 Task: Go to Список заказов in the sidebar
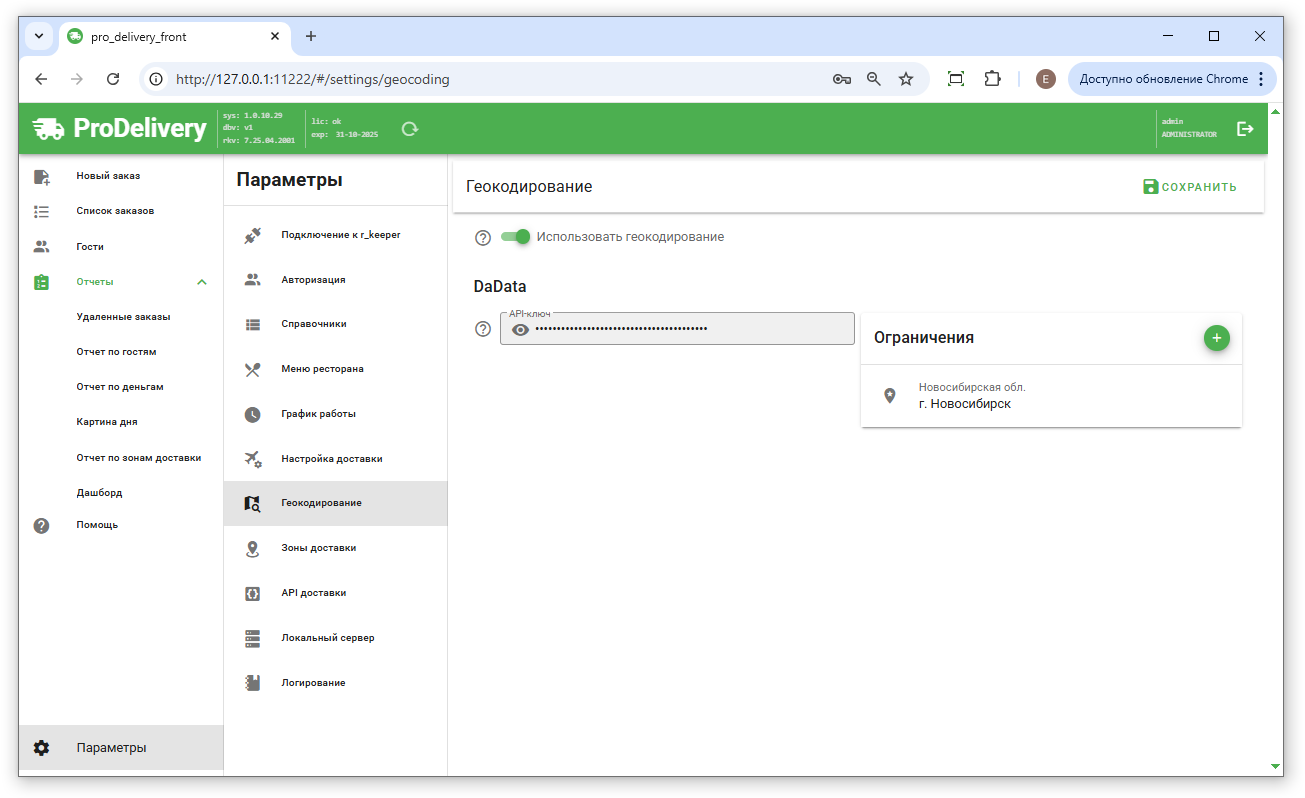tap(115, 211)
